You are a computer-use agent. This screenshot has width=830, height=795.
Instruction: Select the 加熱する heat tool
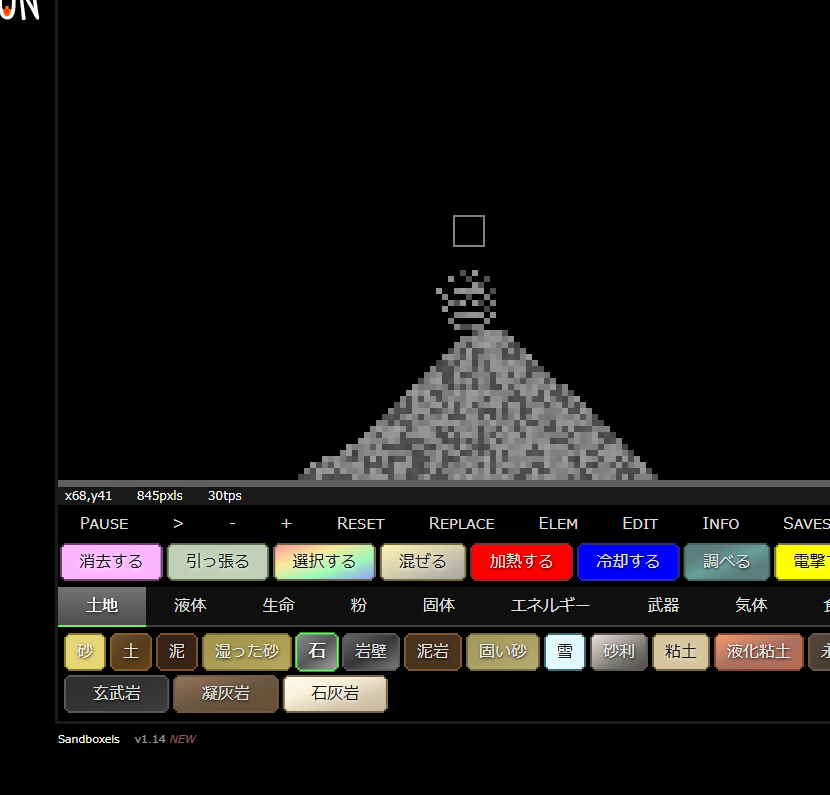coord(521,562)
